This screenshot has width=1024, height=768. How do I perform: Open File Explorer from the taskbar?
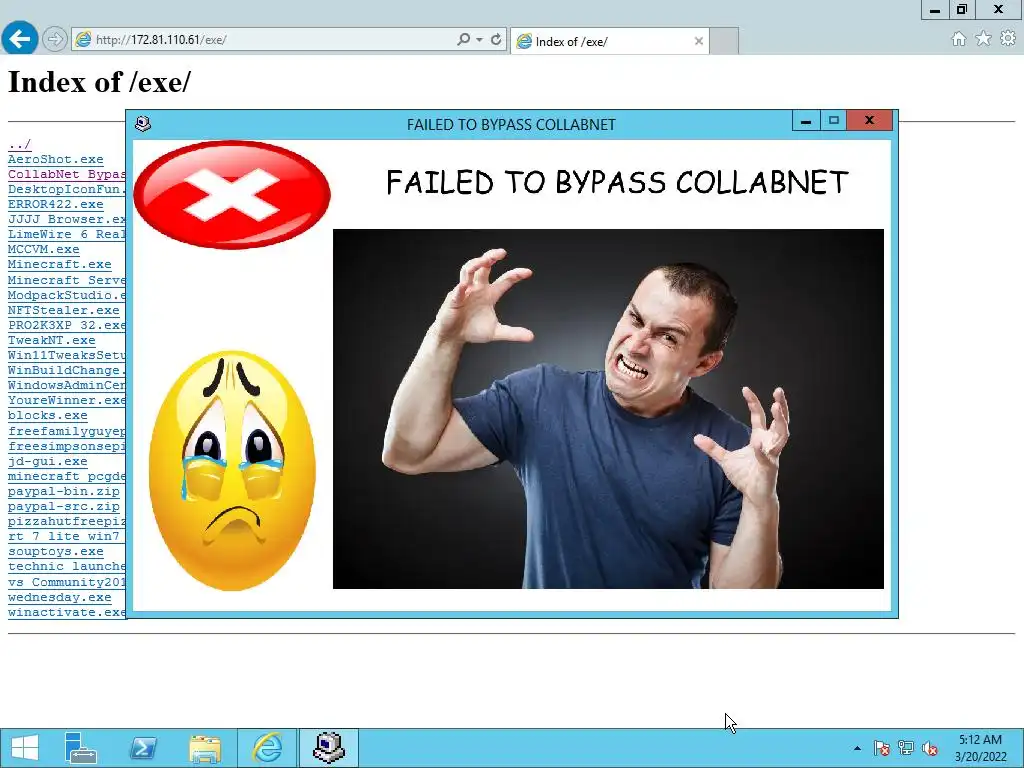click(204, 748)
